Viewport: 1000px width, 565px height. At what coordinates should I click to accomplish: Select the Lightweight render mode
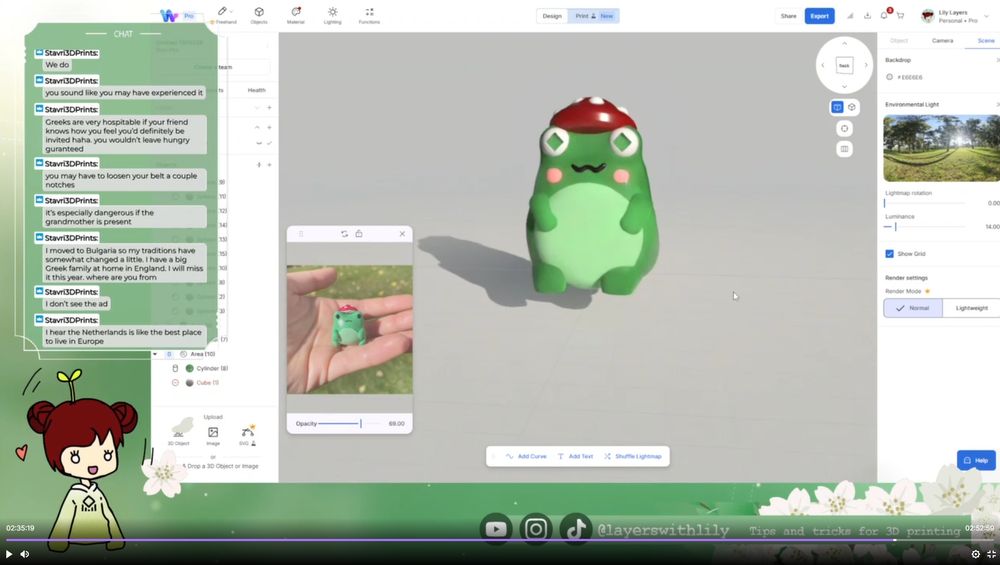[x=971, y=308]
